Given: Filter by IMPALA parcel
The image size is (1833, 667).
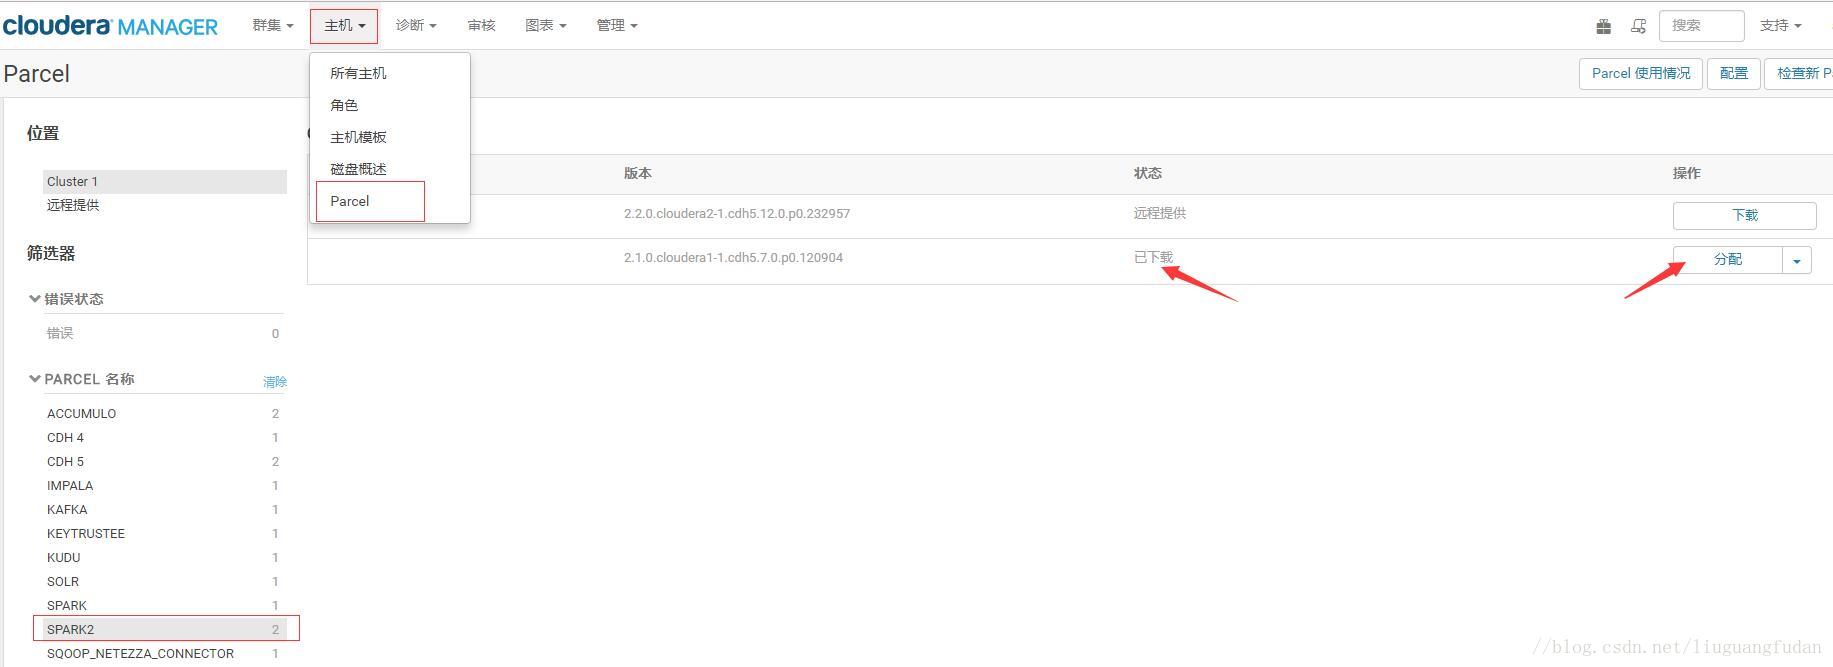Looking at the screenshot, I should (x=163, y=486).
